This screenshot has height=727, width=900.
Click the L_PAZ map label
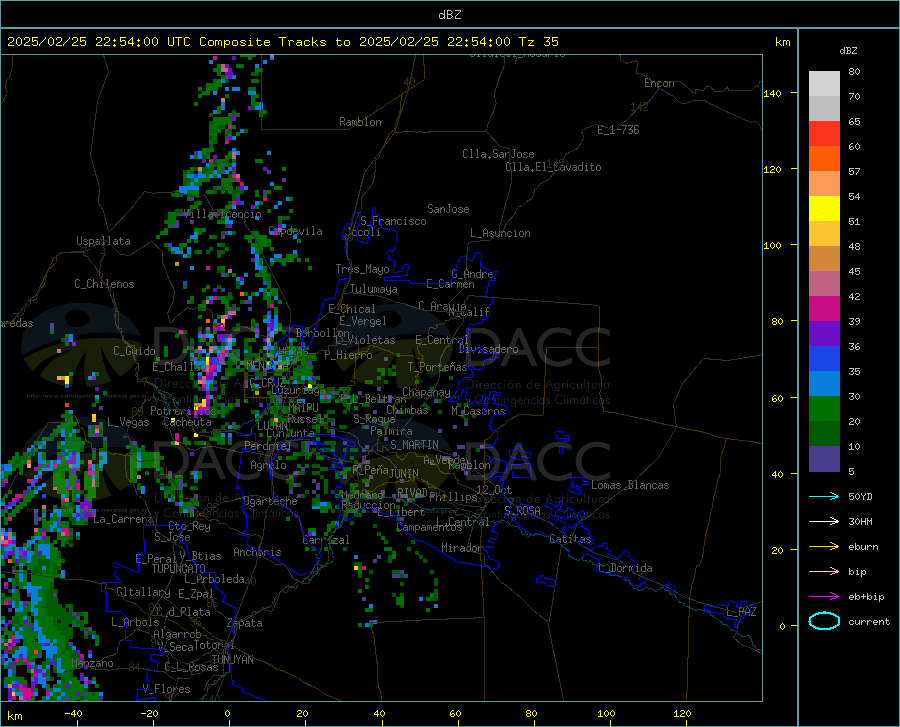(741, 612)
